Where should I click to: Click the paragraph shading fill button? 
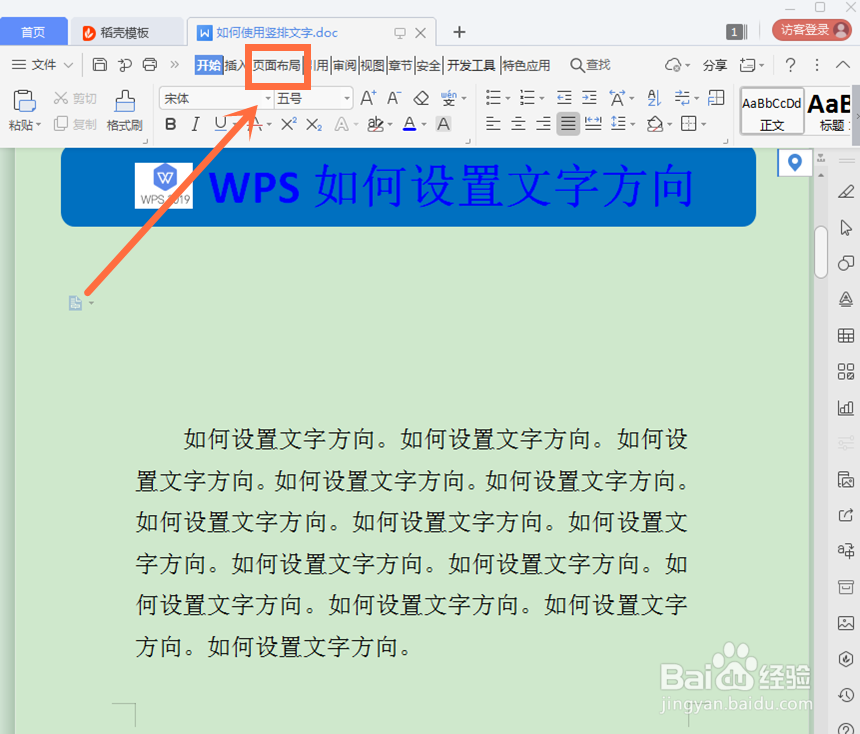(x=654, y=124)
